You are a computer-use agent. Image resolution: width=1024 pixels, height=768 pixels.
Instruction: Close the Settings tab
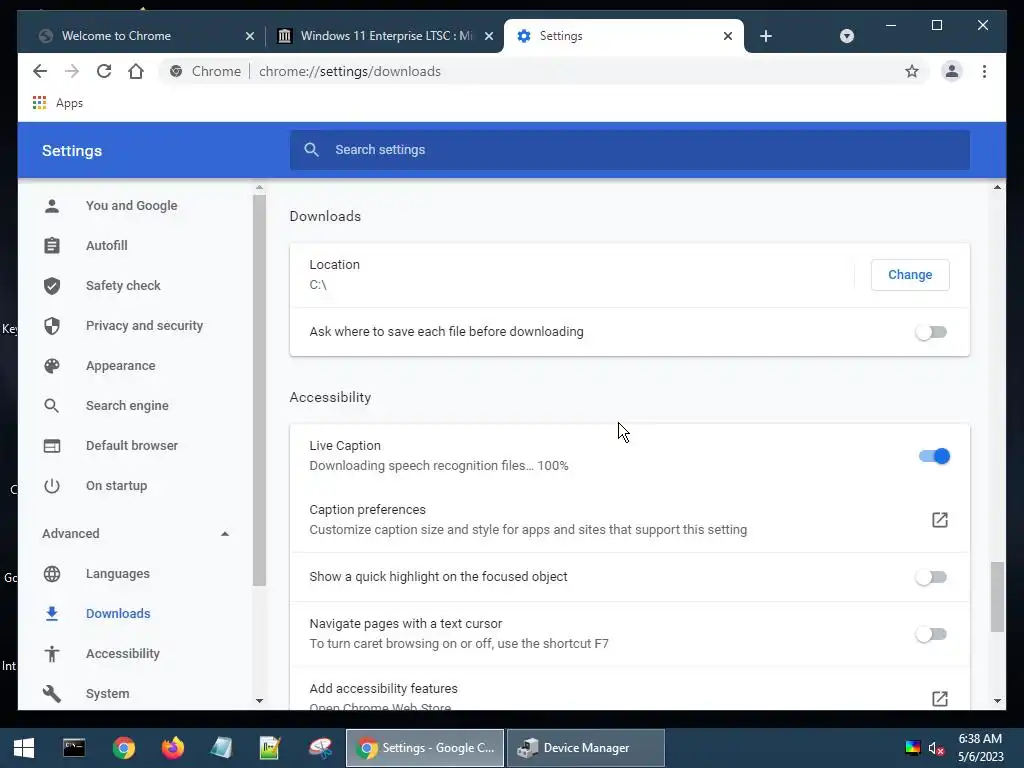[728, 36]
